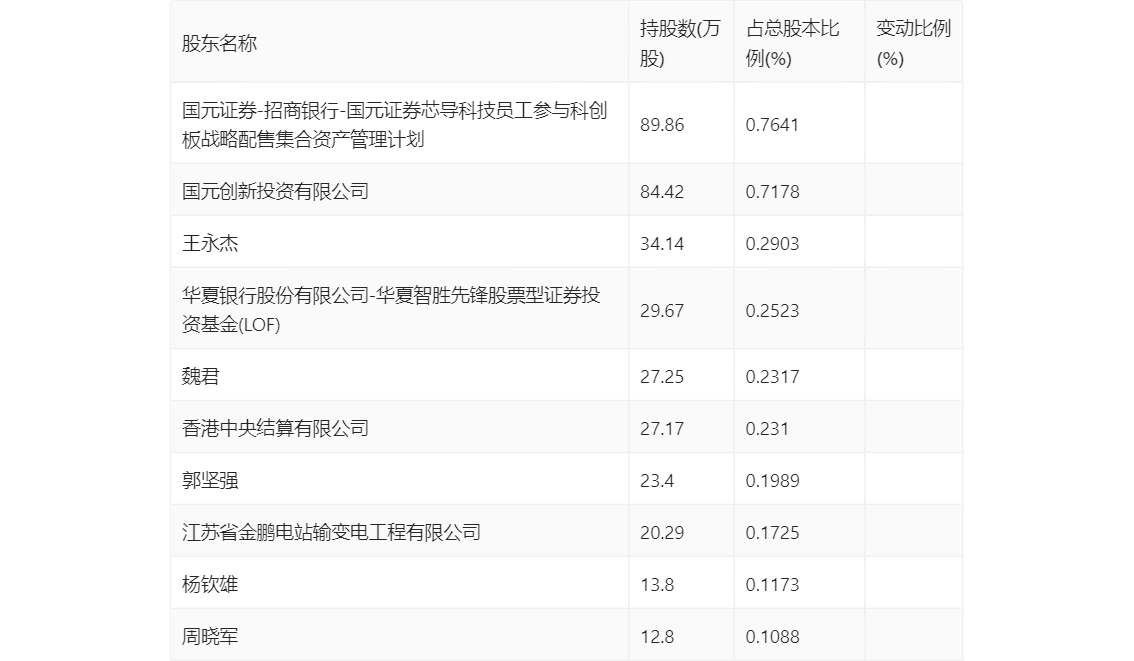Image resolution: width=1134 pixels, height=661 pixels.
Task: Select shareholder 魏君
Action: pos(200,376)
